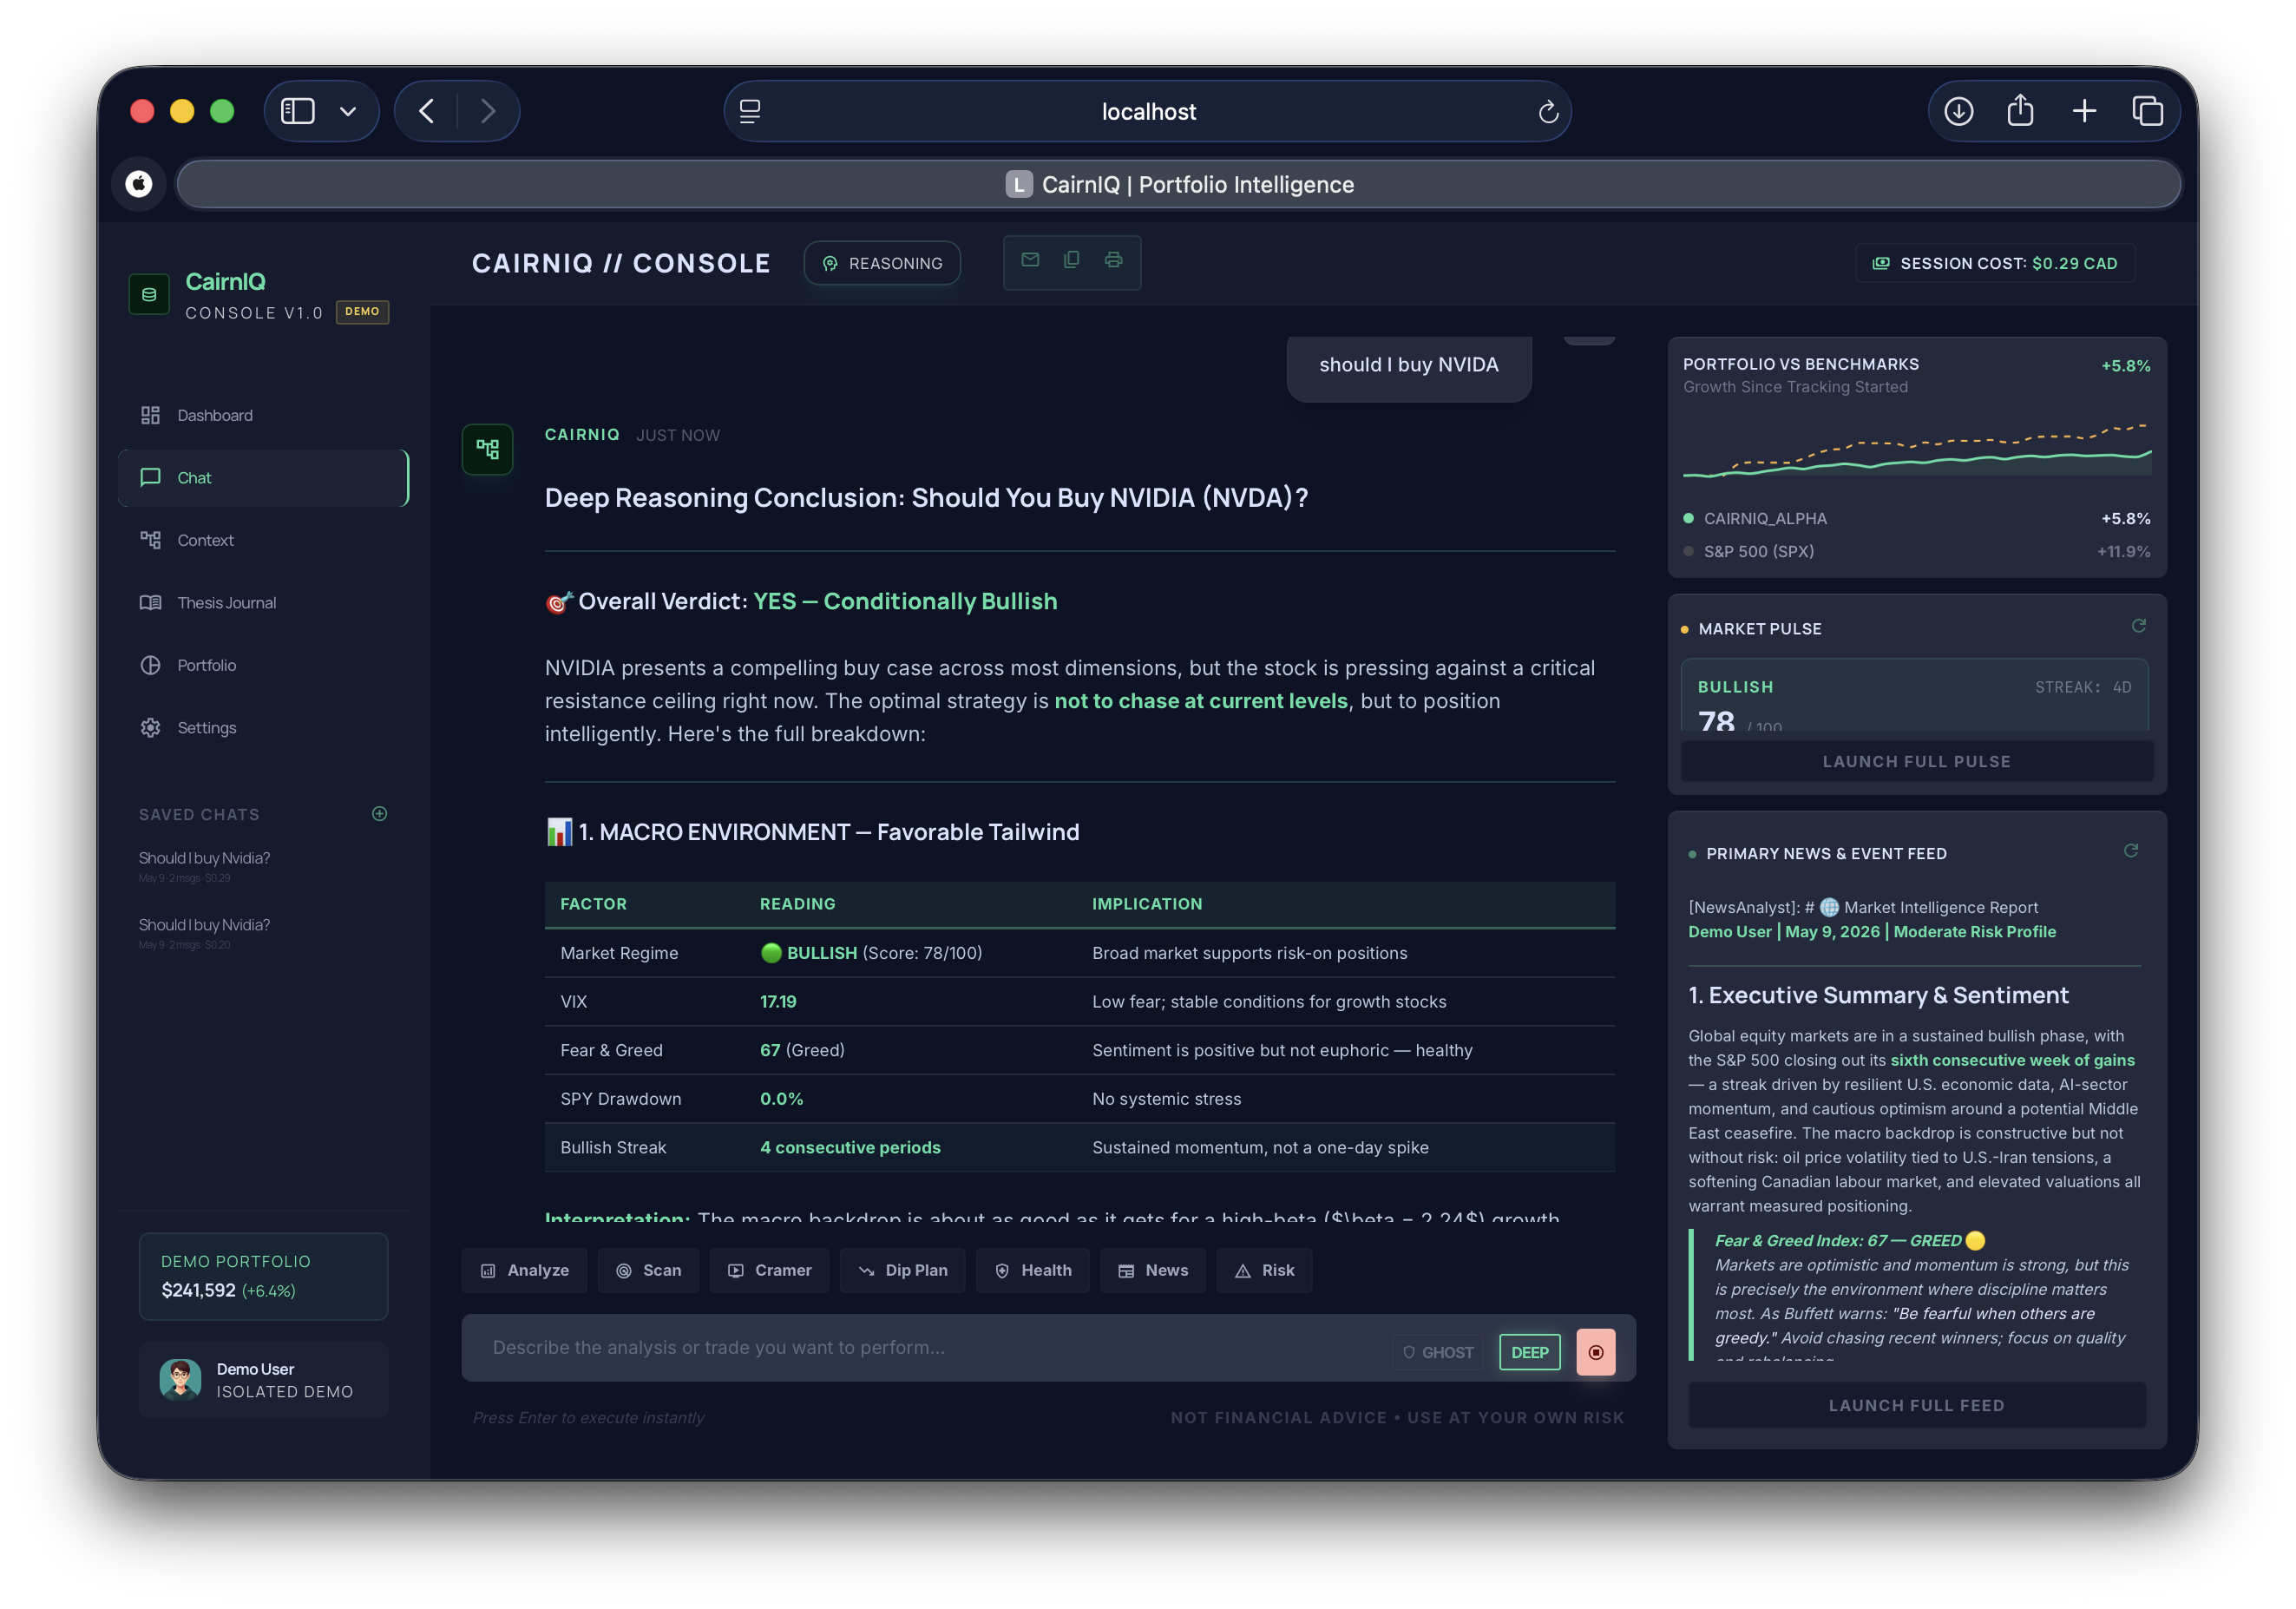Open Settings in the sidebar
The height and width of the screenshot is (1609, 2296).
[262, 728]
